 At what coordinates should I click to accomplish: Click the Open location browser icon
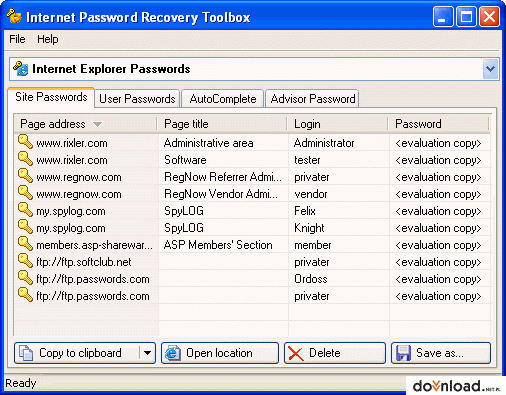coord(173,353)
